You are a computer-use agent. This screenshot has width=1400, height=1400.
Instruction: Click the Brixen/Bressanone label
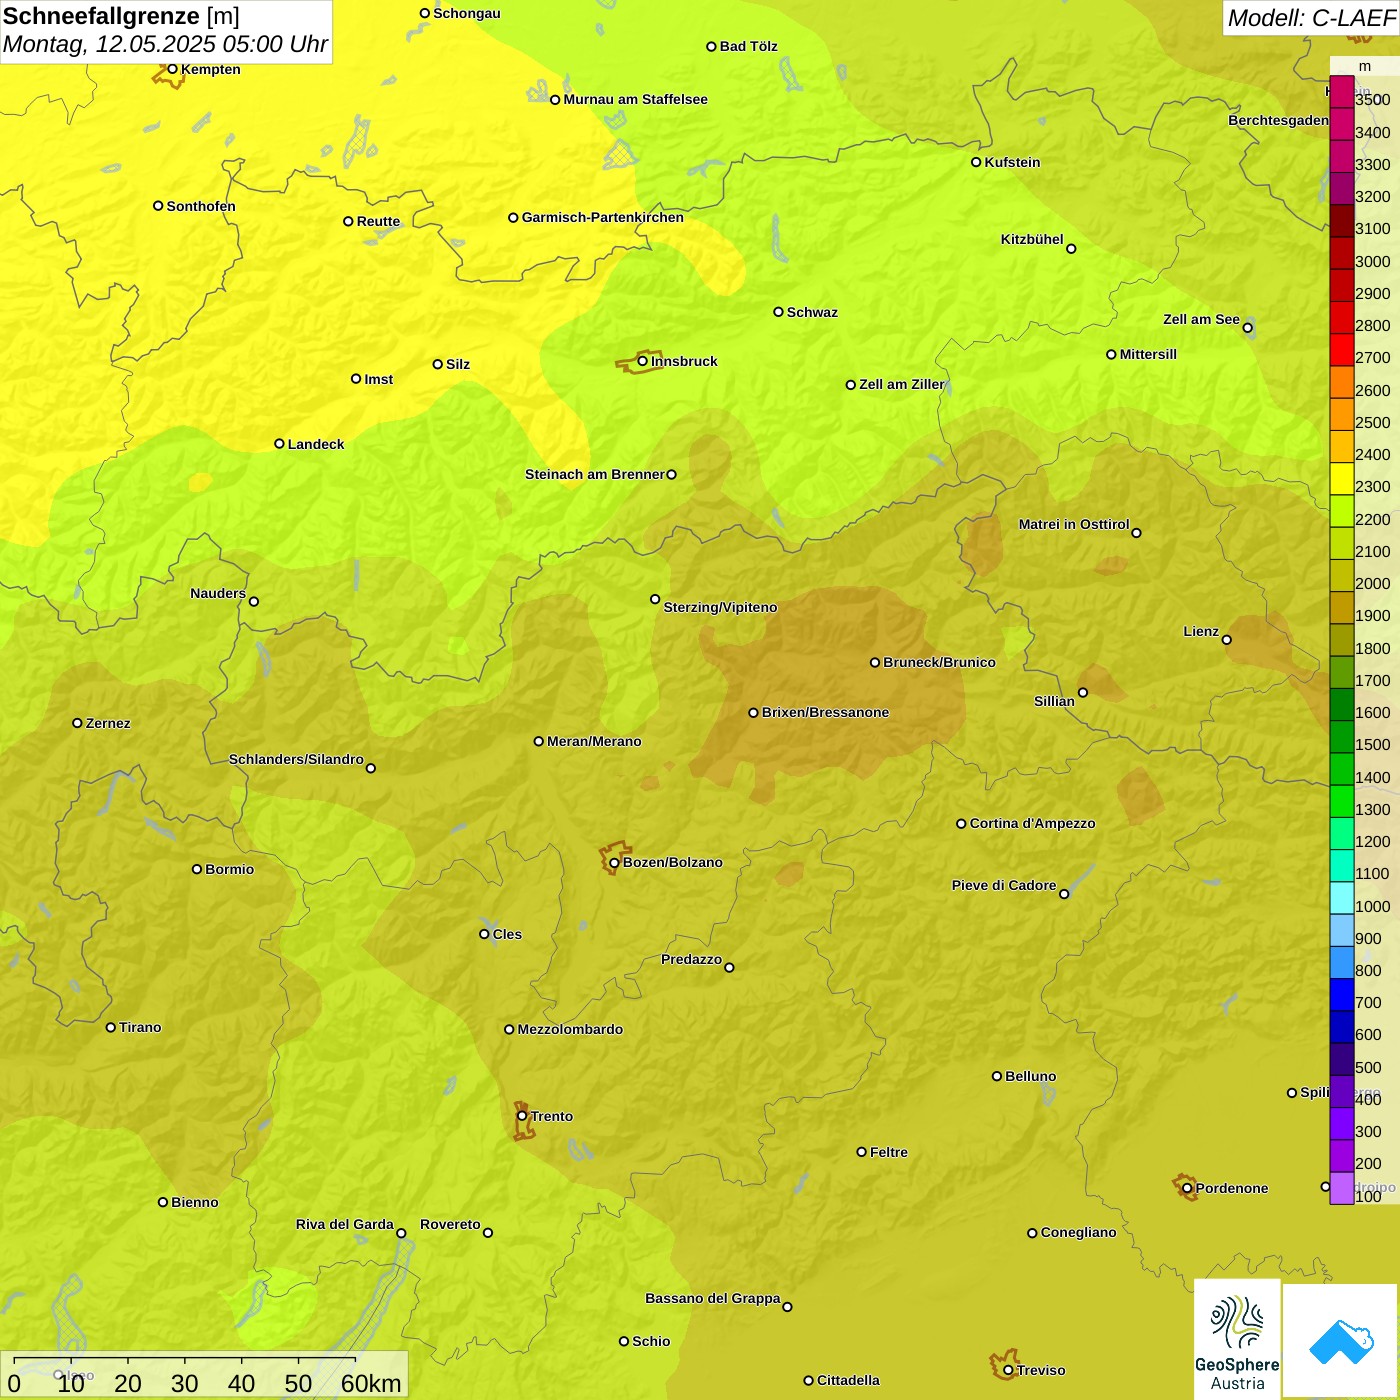coord(825,712)
